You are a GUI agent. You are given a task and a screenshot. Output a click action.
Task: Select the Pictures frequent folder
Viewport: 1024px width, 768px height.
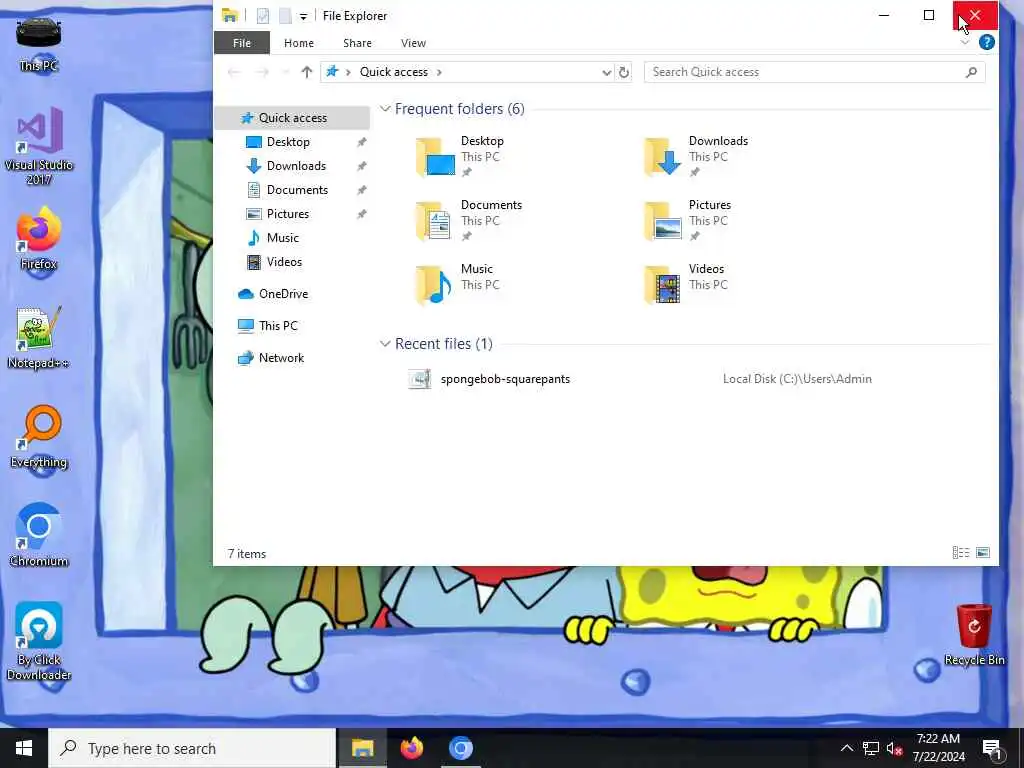(688, 221)
